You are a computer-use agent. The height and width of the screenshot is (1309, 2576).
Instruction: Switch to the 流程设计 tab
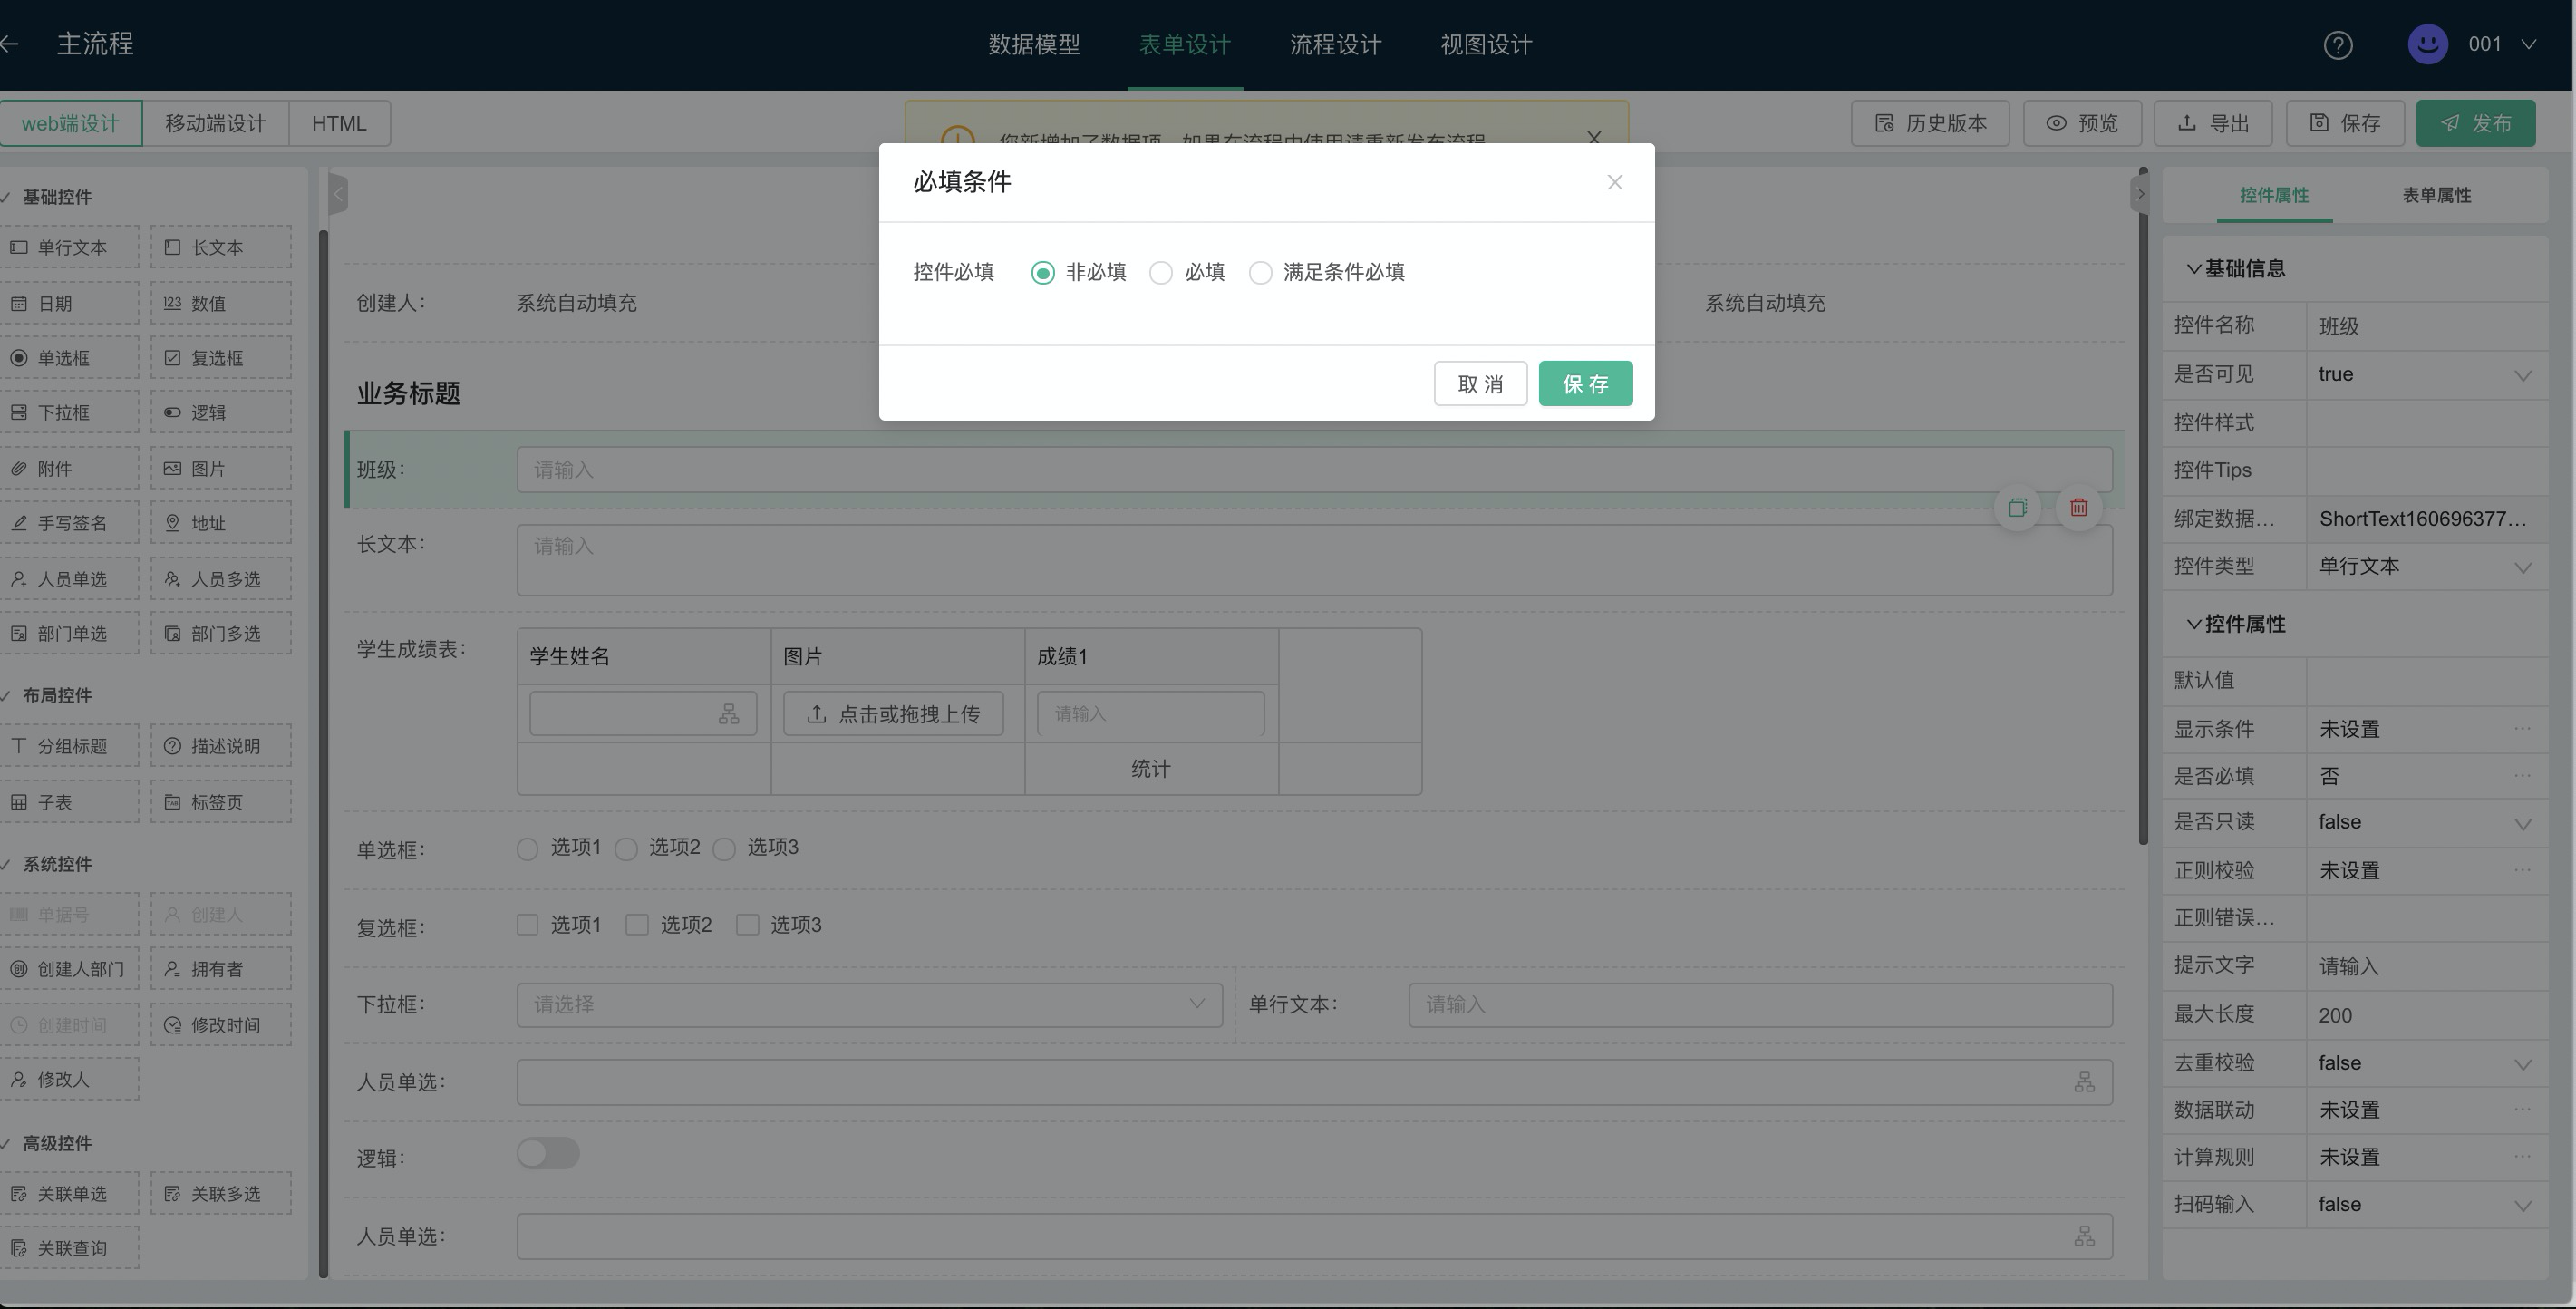coord(1335,45)
